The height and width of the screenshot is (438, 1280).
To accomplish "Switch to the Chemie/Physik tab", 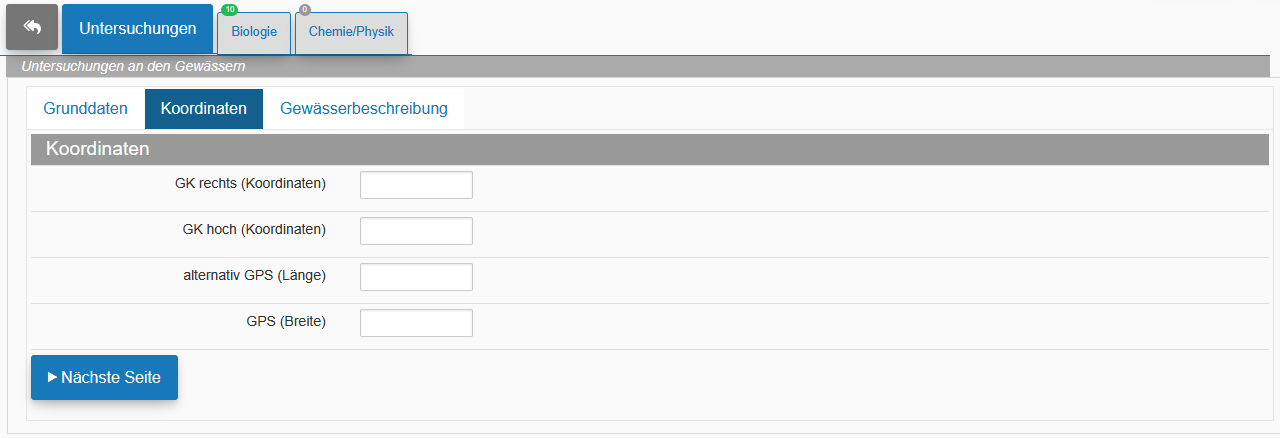I will 351,32.
